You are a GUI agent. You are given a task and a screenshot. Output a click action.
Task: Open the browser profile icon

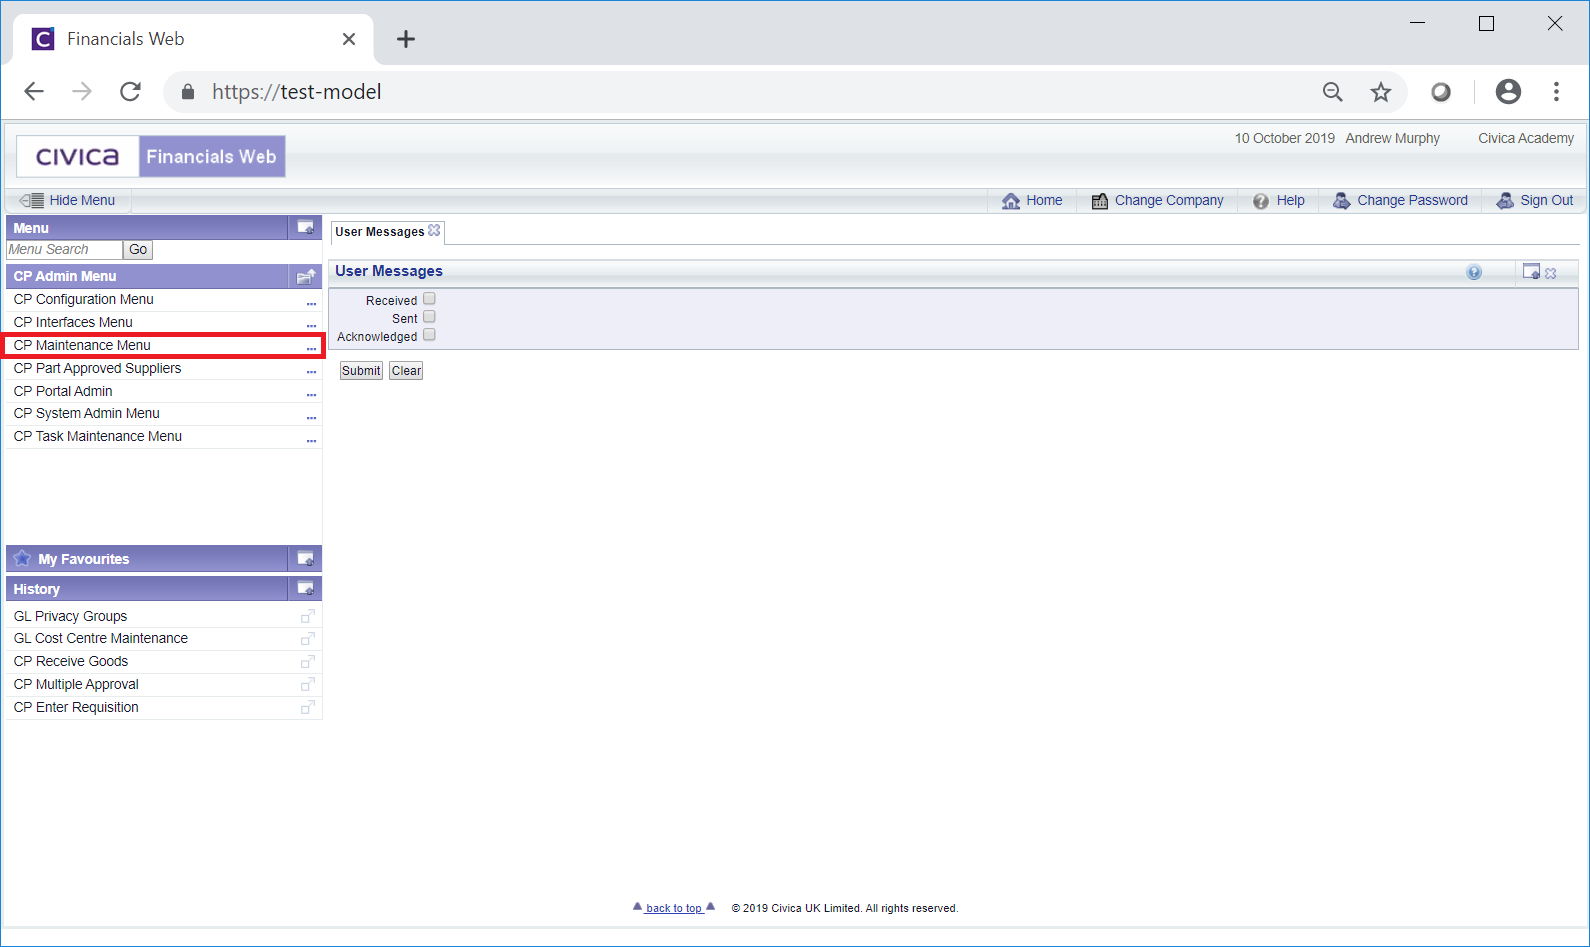(x=1508, y=92)
